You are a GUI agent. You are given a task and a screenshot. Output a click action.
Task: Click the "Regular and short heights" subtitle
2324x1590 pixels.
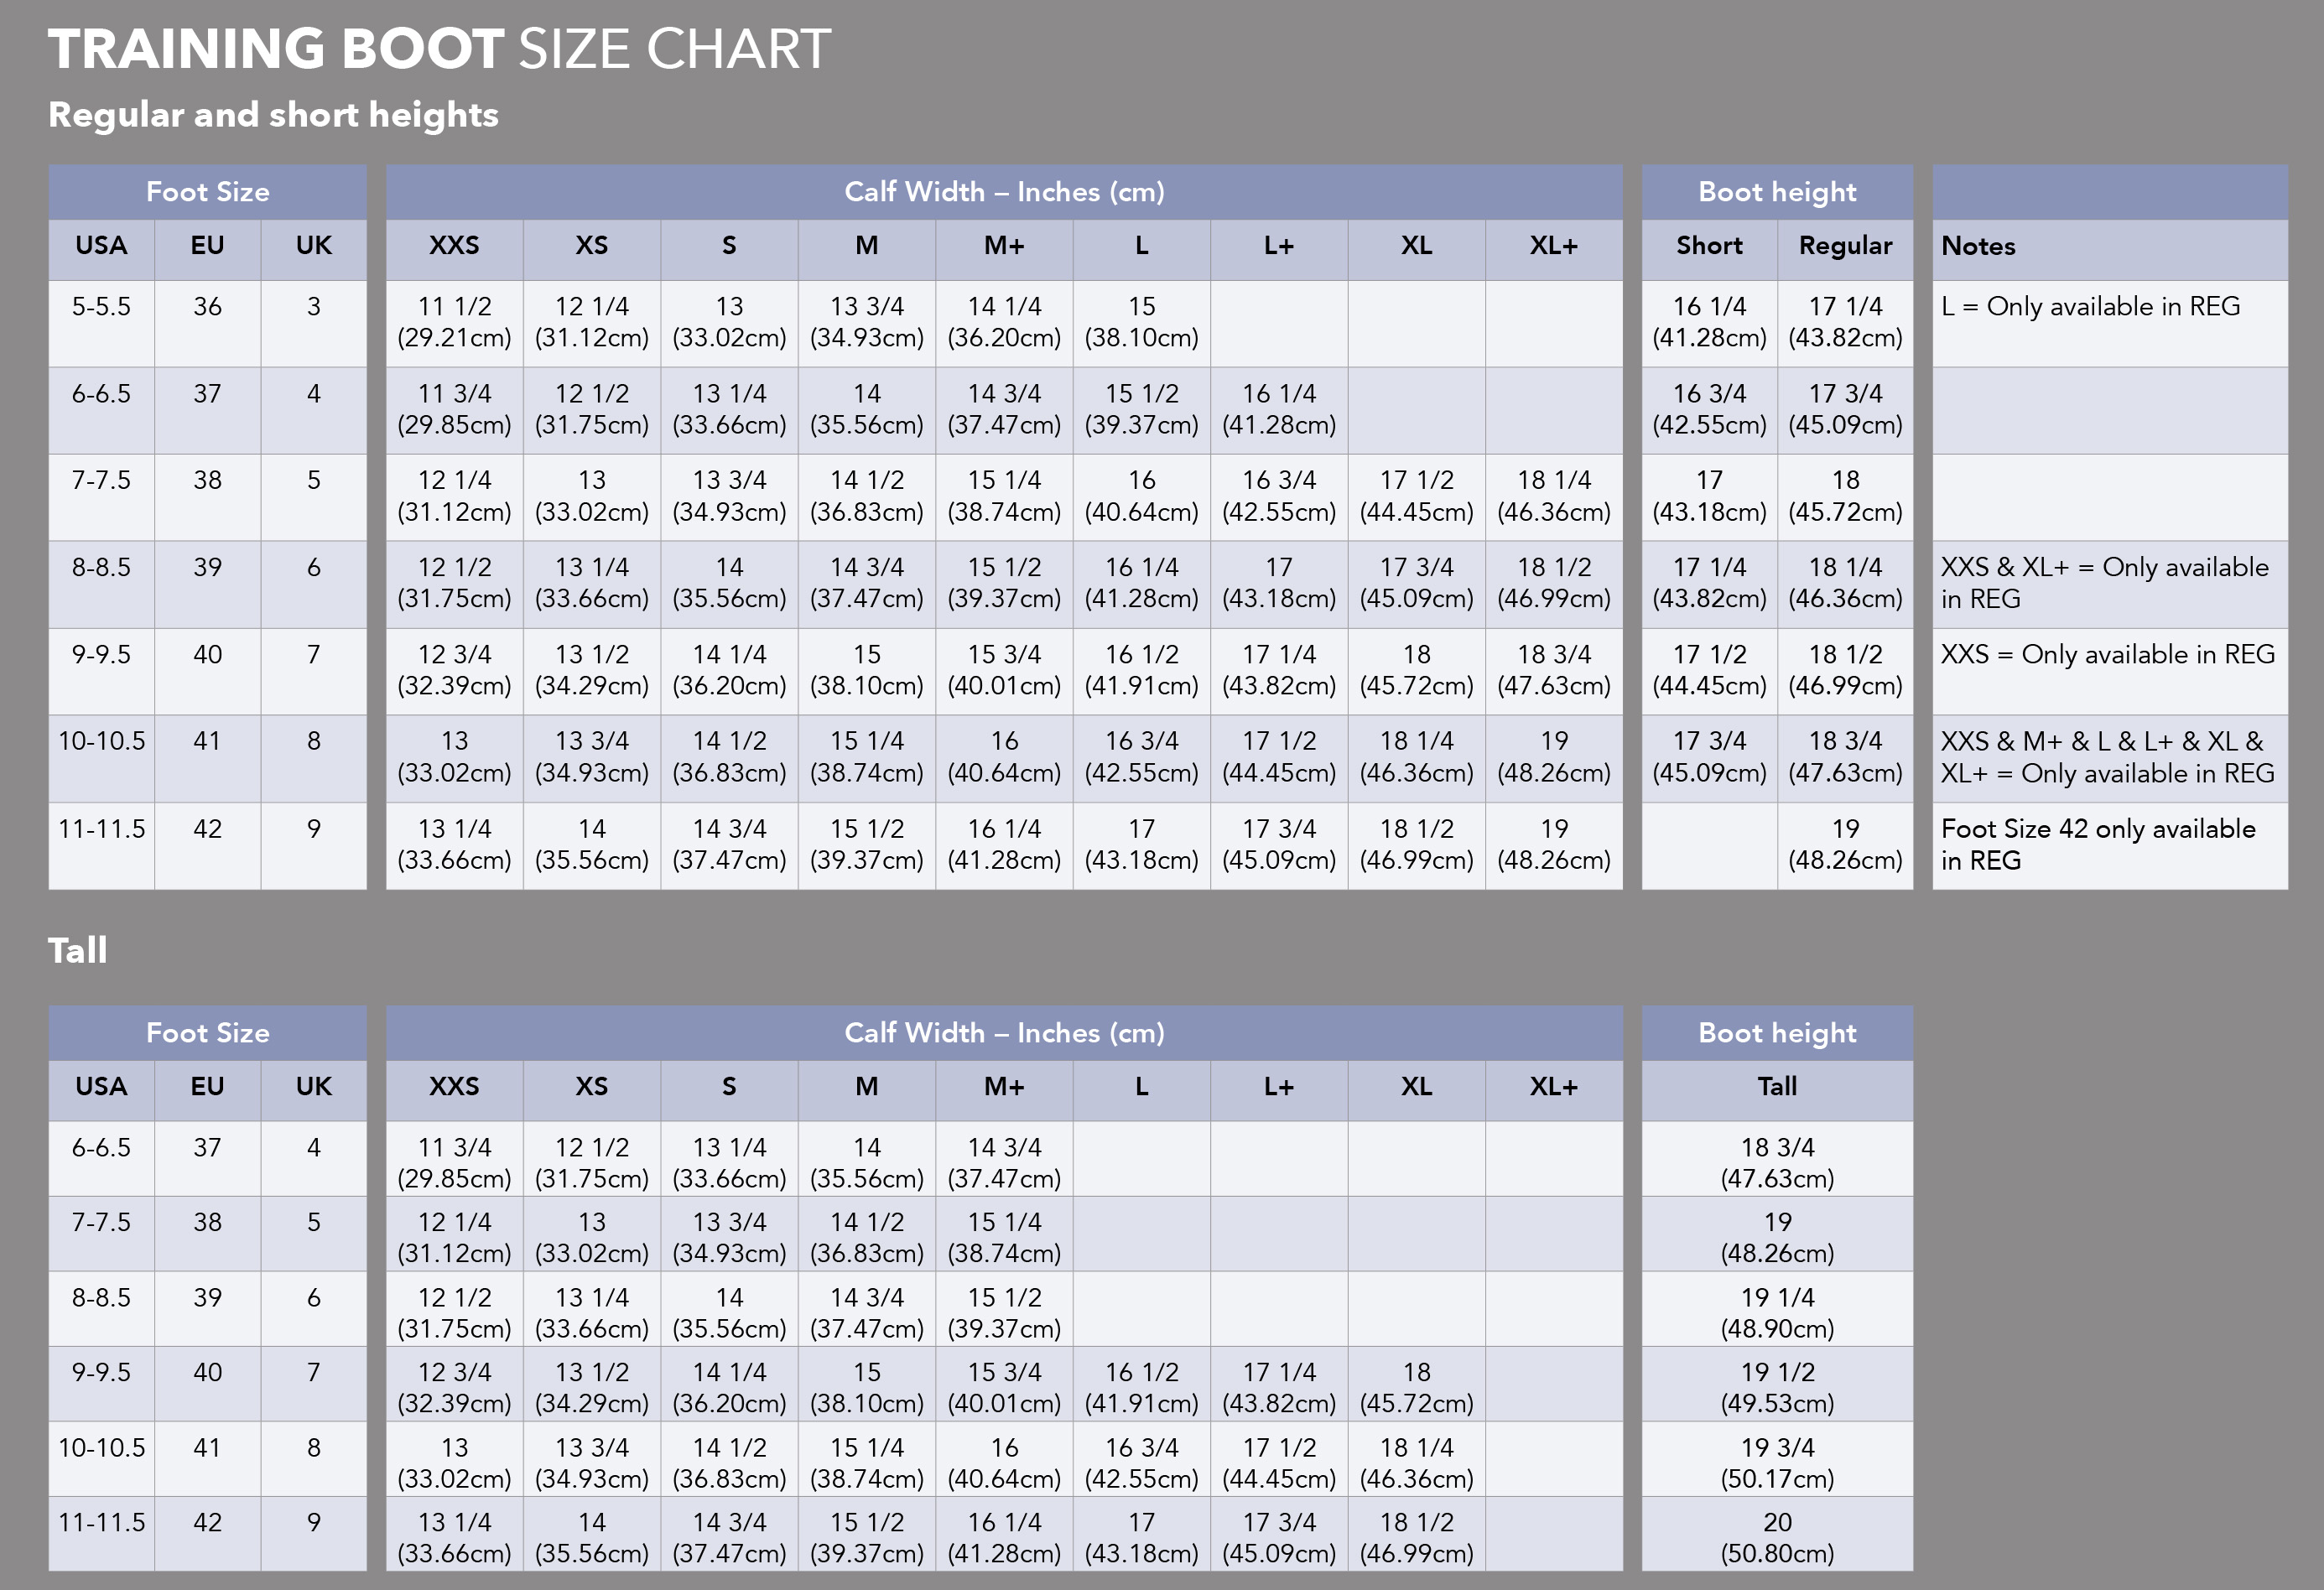[x=273, y=115]
